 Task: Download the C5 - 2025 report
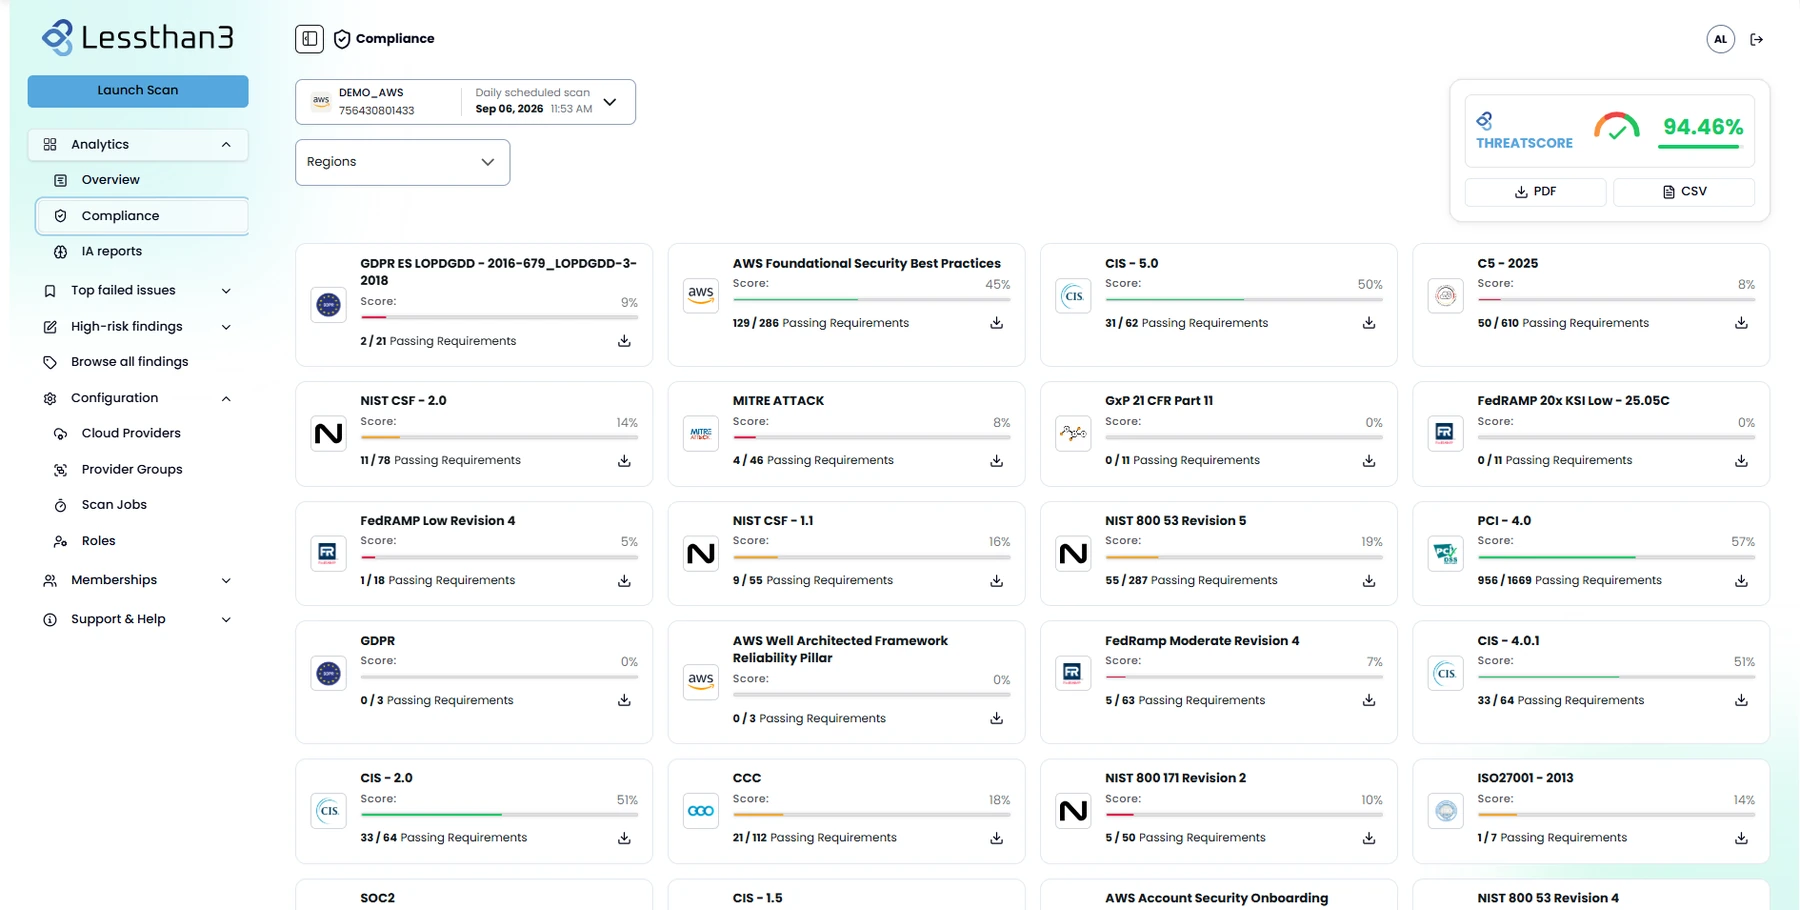click(x=1741, y=323)
